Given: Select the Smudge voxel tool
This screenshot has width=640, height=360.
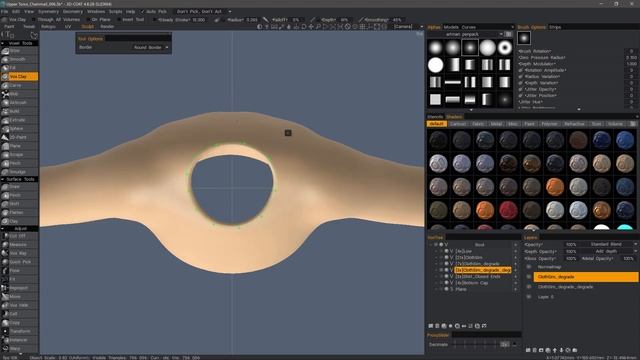Looking at the screenshot, I should pyautogui.click(x=20, y=172).
